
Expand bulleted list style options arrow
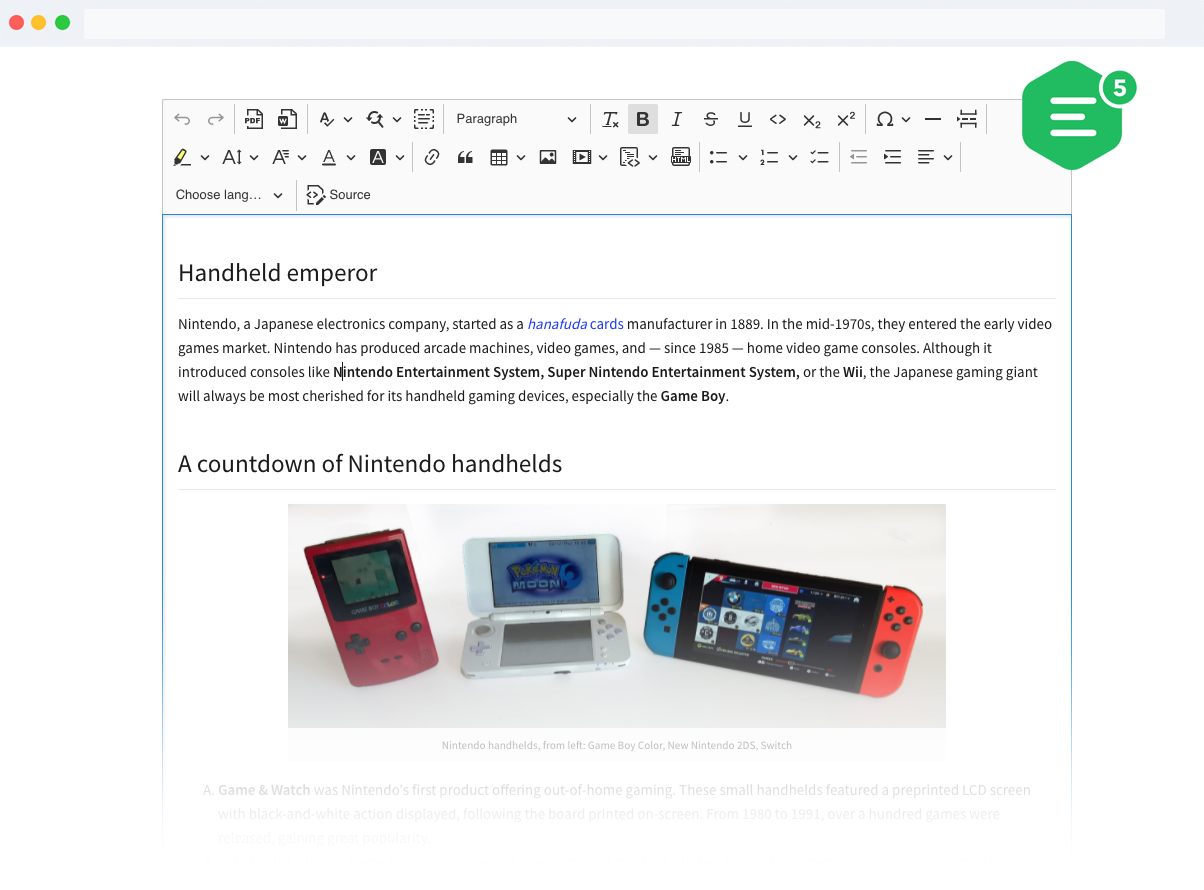[742, 157]
